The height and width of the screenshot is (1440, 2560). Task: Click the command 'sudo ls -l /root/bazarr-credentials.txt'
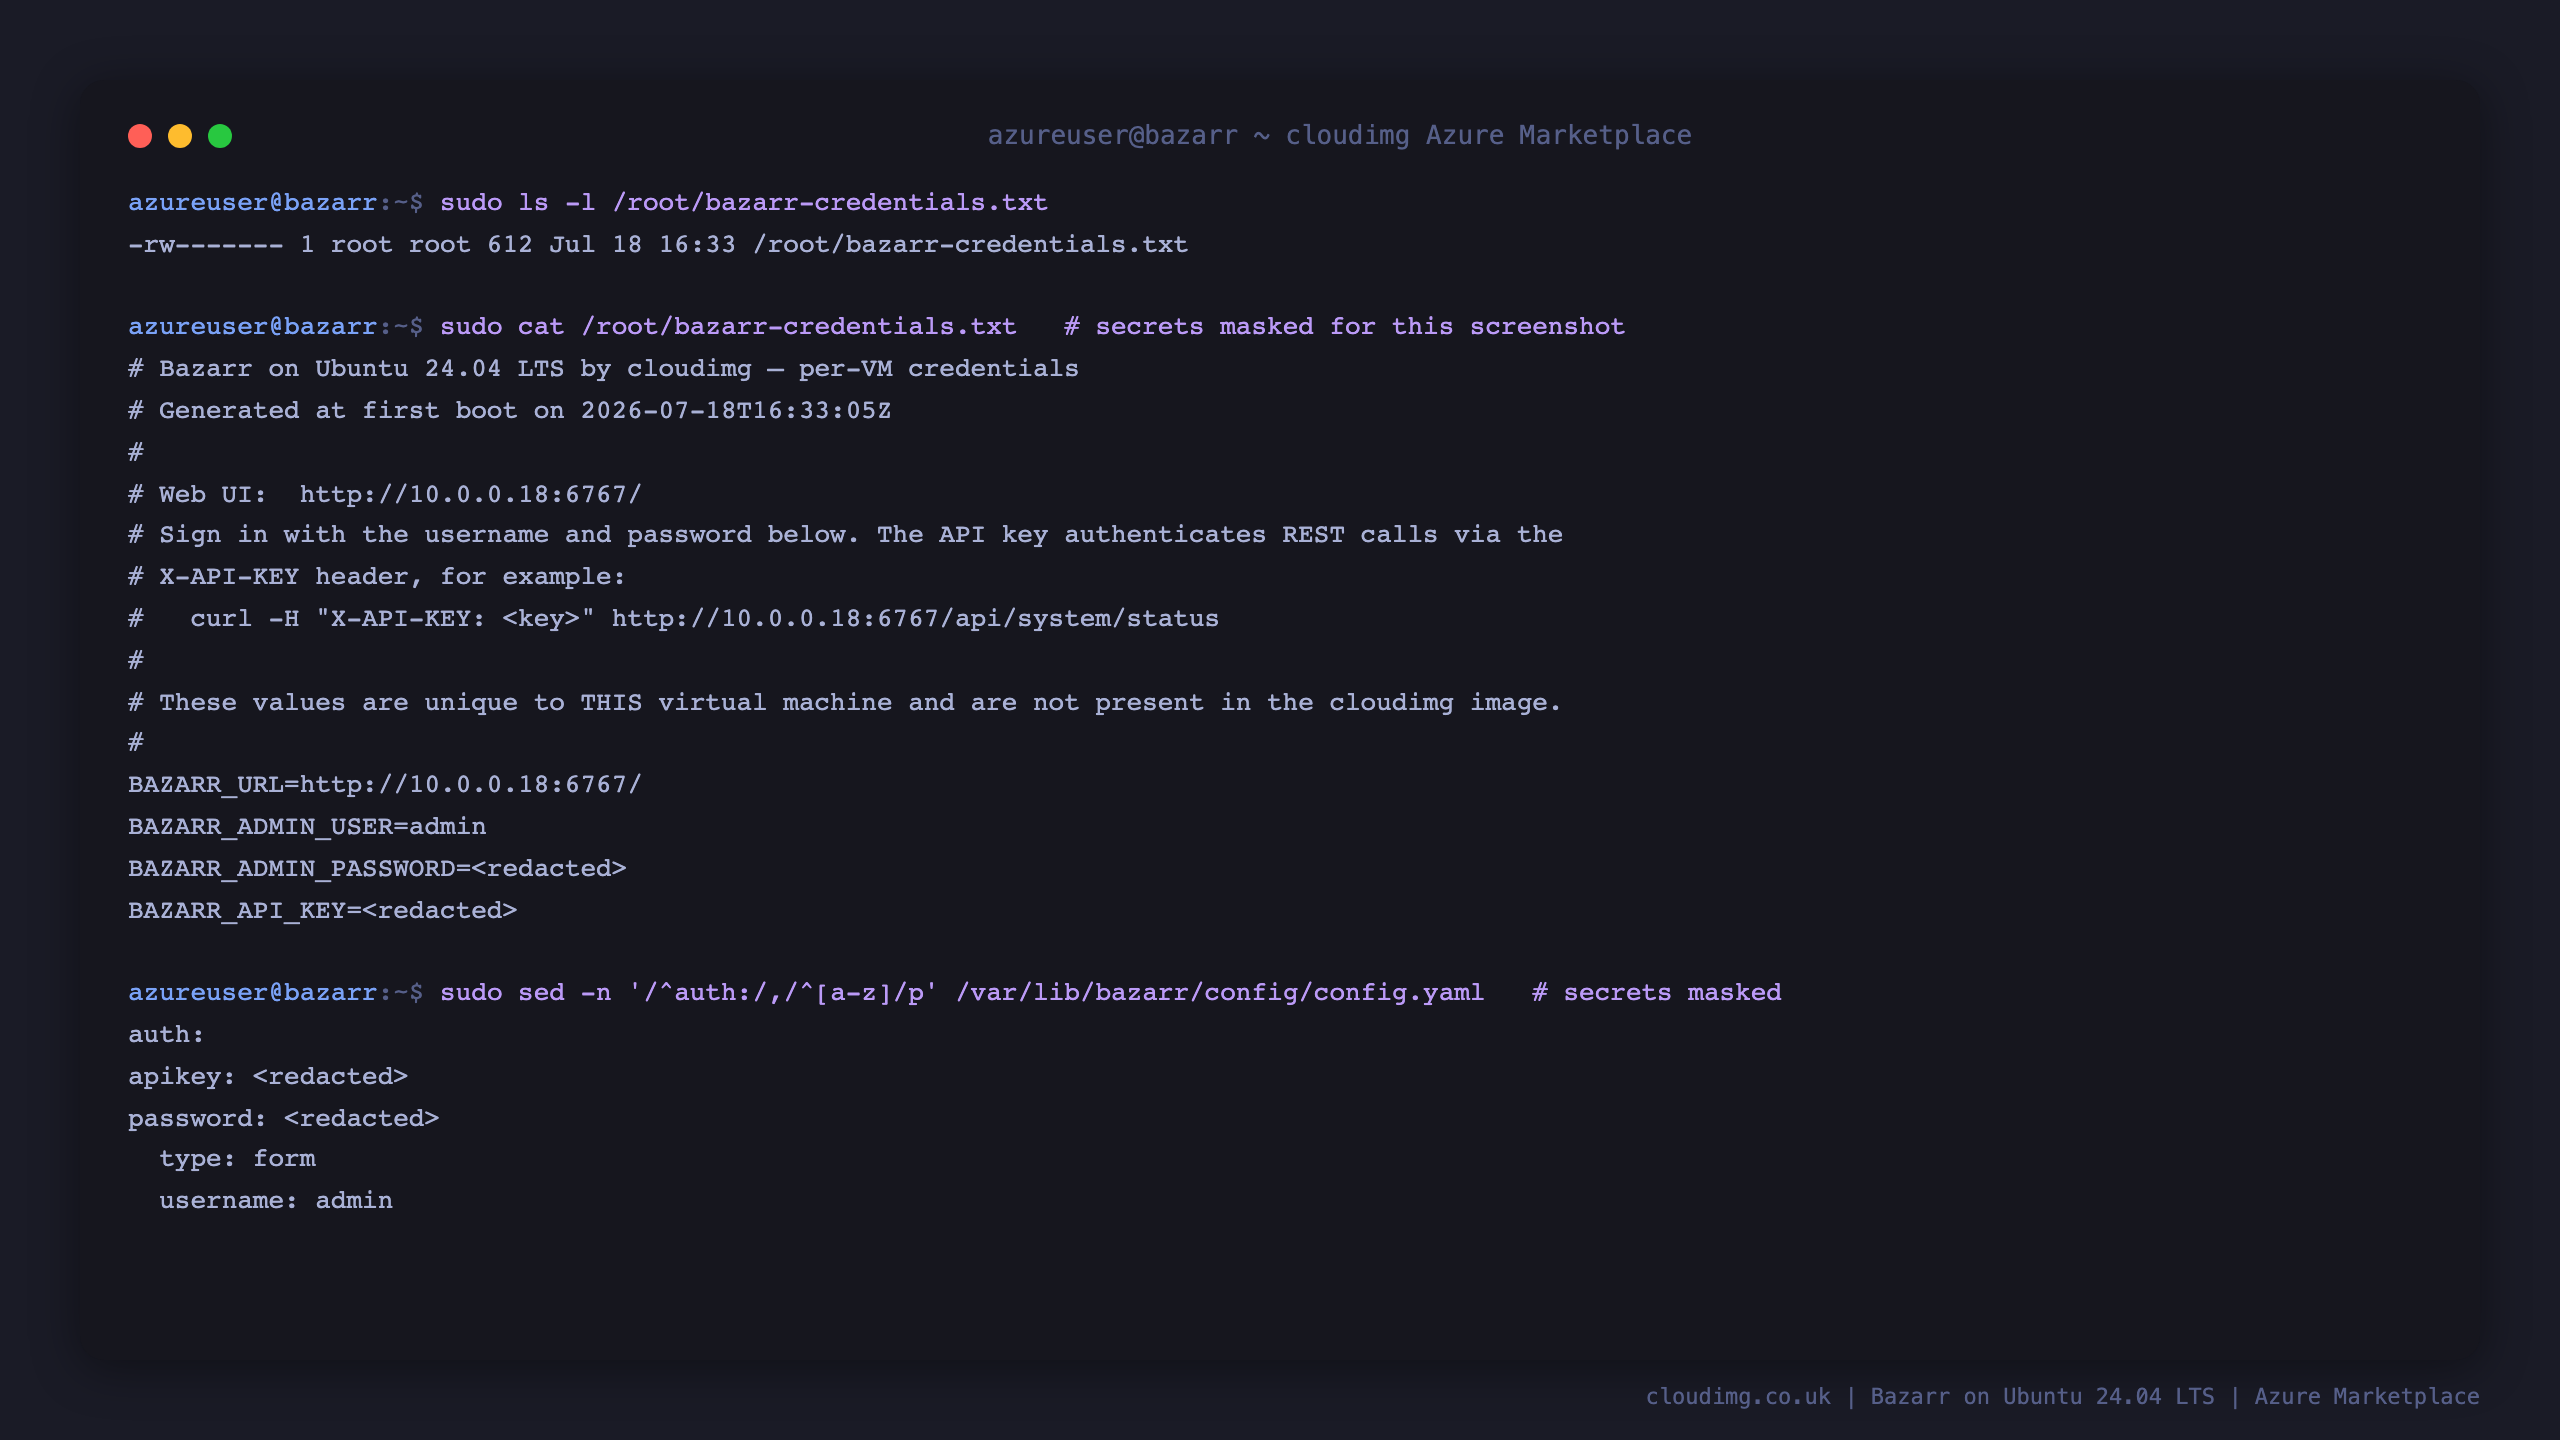[744, 202]
